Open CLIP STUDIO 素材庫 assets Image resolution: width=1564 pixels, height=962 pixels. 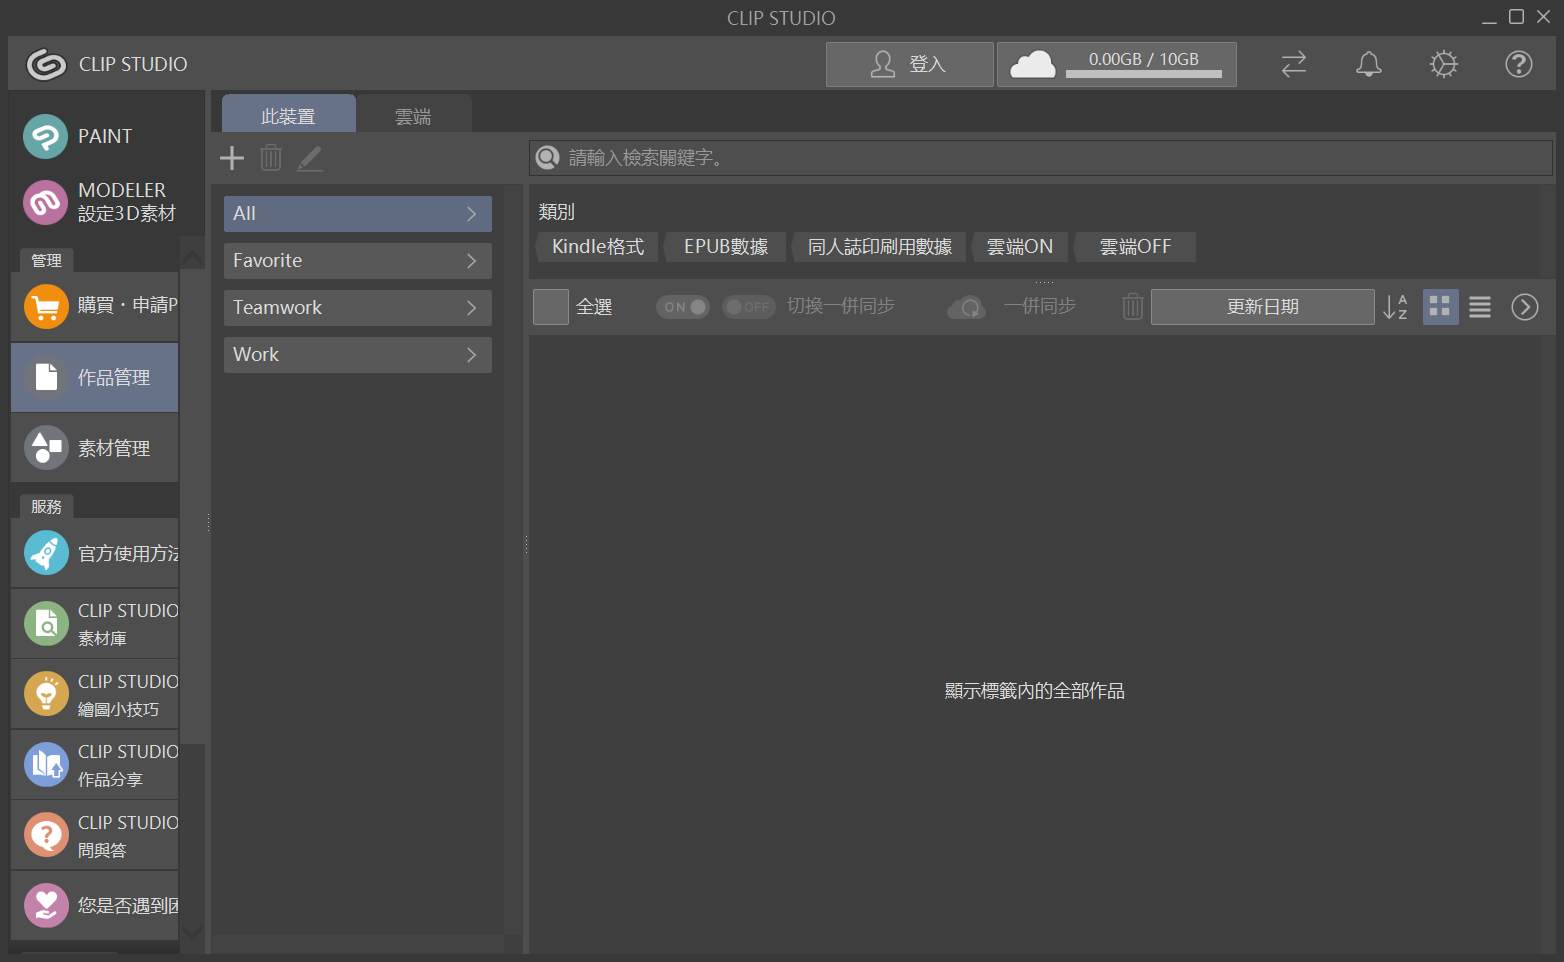tap(95, 624)
